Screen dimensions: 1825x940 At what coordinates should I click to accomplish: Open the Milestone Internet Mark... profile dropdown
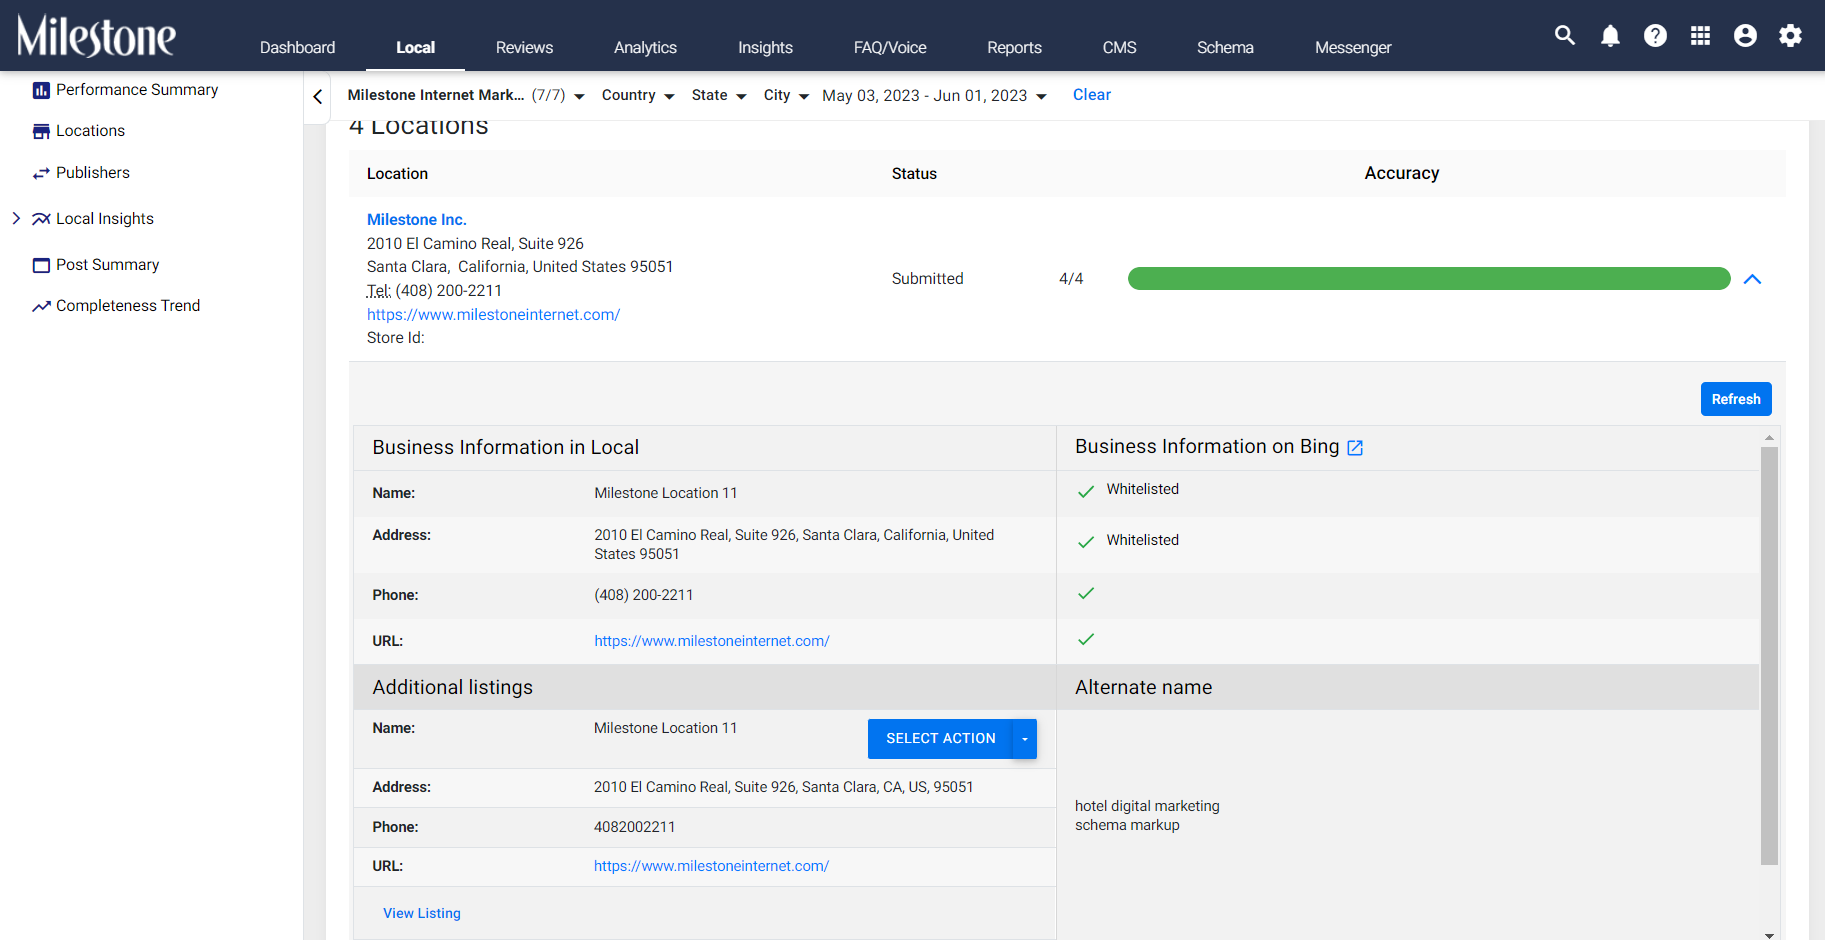click(466, 95)
